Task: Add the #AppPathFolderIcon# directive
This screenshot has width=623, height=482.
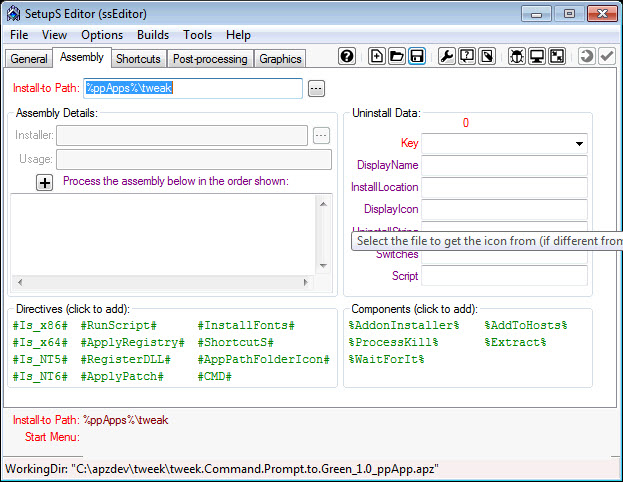Action: tap(263, 360)
